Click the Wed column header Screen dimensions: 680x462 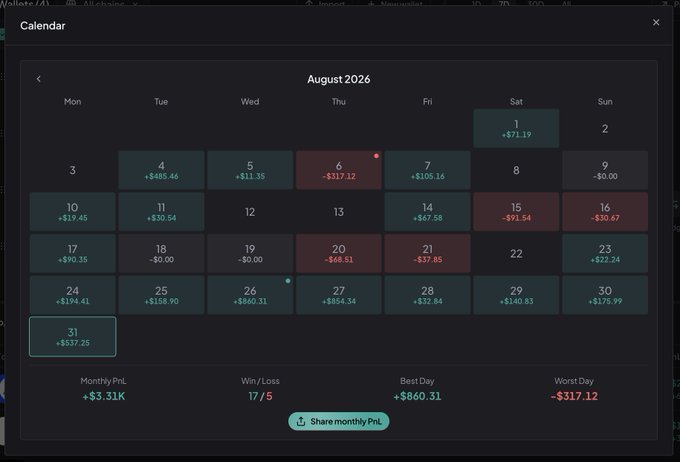click(x=250, y=102)
